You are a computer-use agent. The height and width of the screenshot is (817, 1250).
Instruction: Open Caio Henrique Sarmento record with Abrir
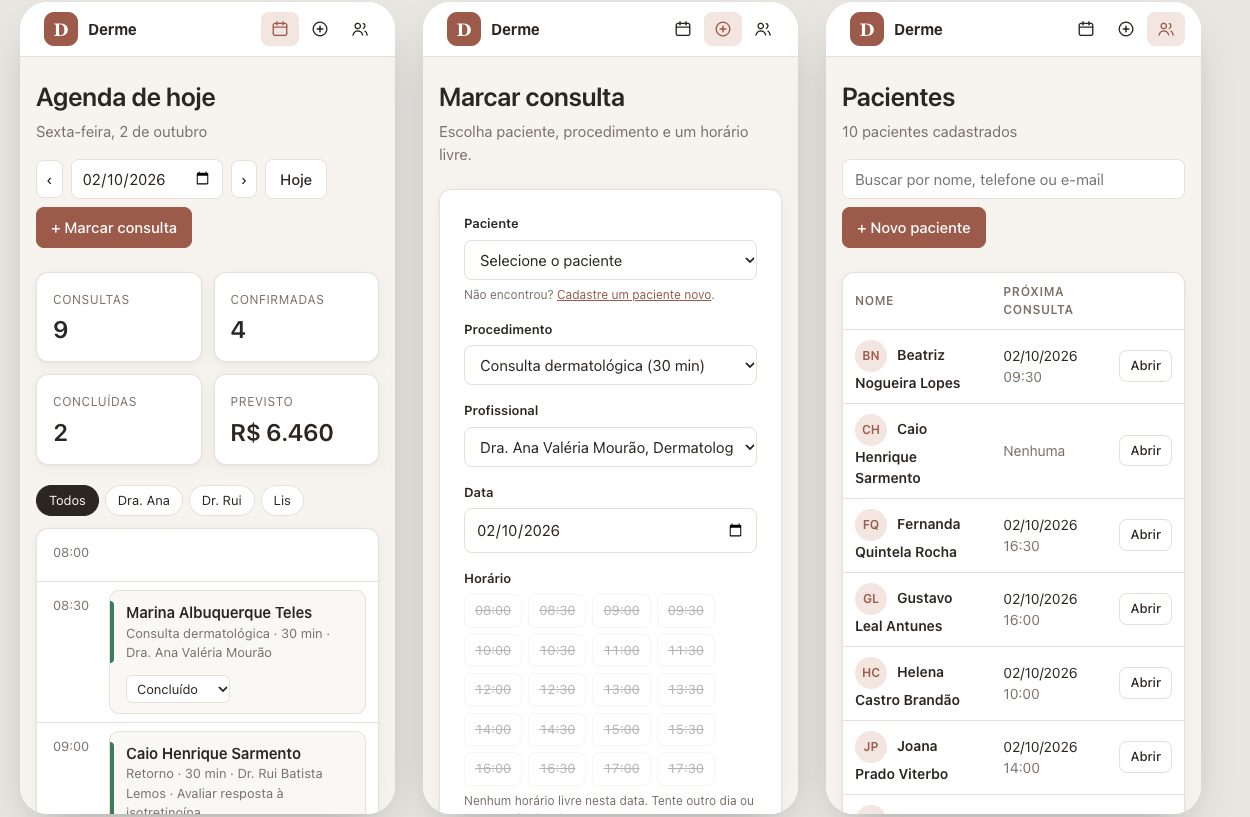click(x=1145, y=451)
